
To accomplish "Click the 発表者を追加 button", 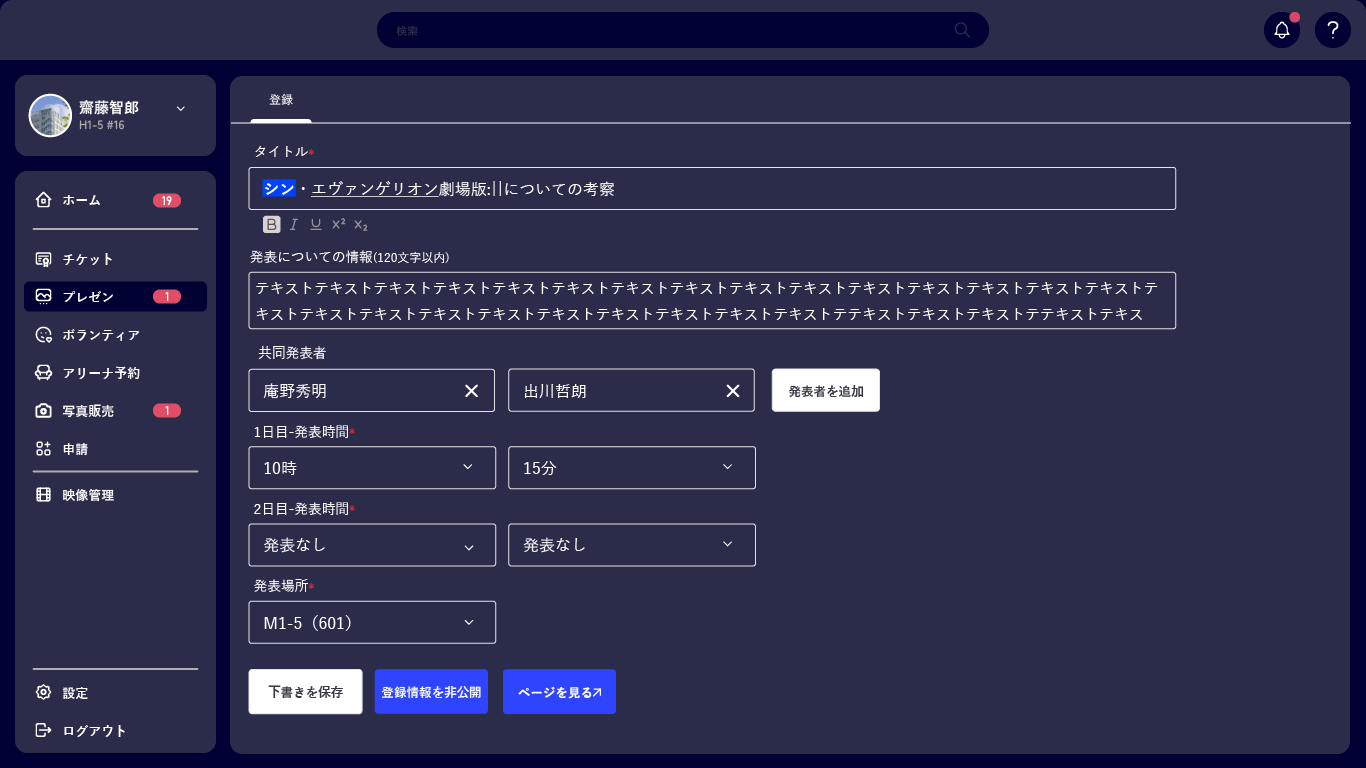I will coord(826,390).
